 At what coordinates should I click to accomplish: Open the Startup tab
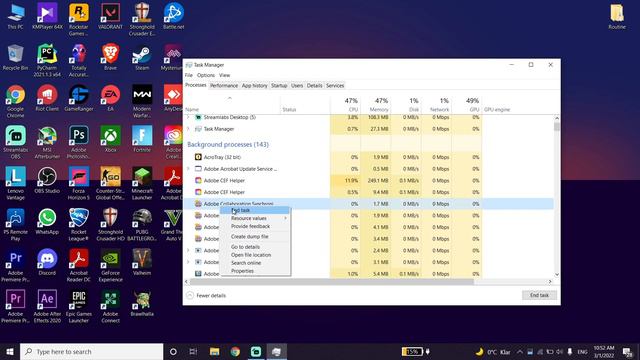[x=279, y=86]
